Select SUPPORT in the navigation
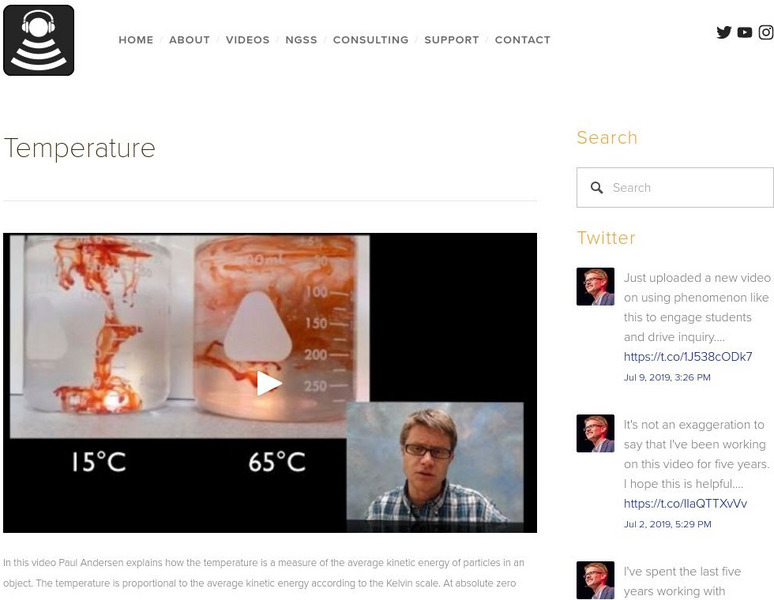The image size is (774, 600). [452, 40]
